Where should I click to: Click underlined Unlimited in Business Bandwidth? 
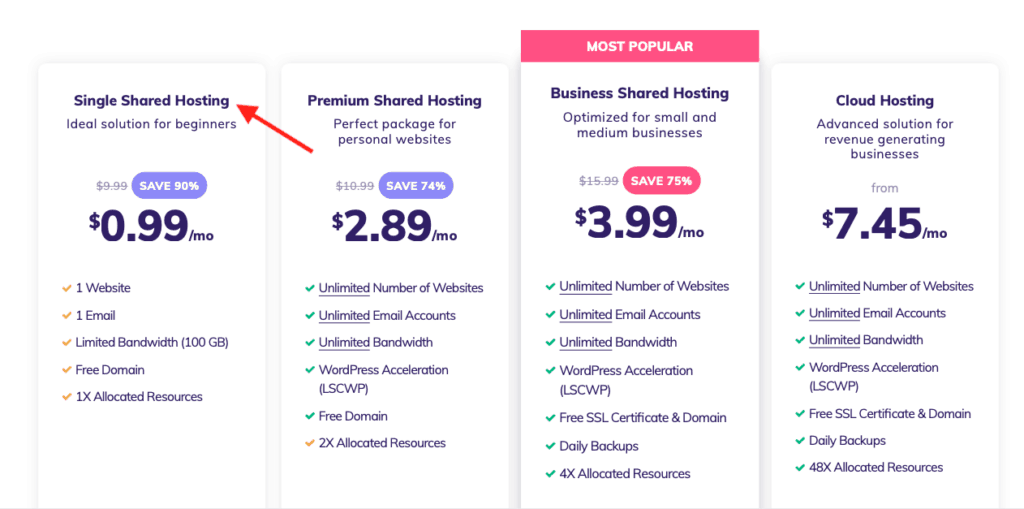[585, 342]
